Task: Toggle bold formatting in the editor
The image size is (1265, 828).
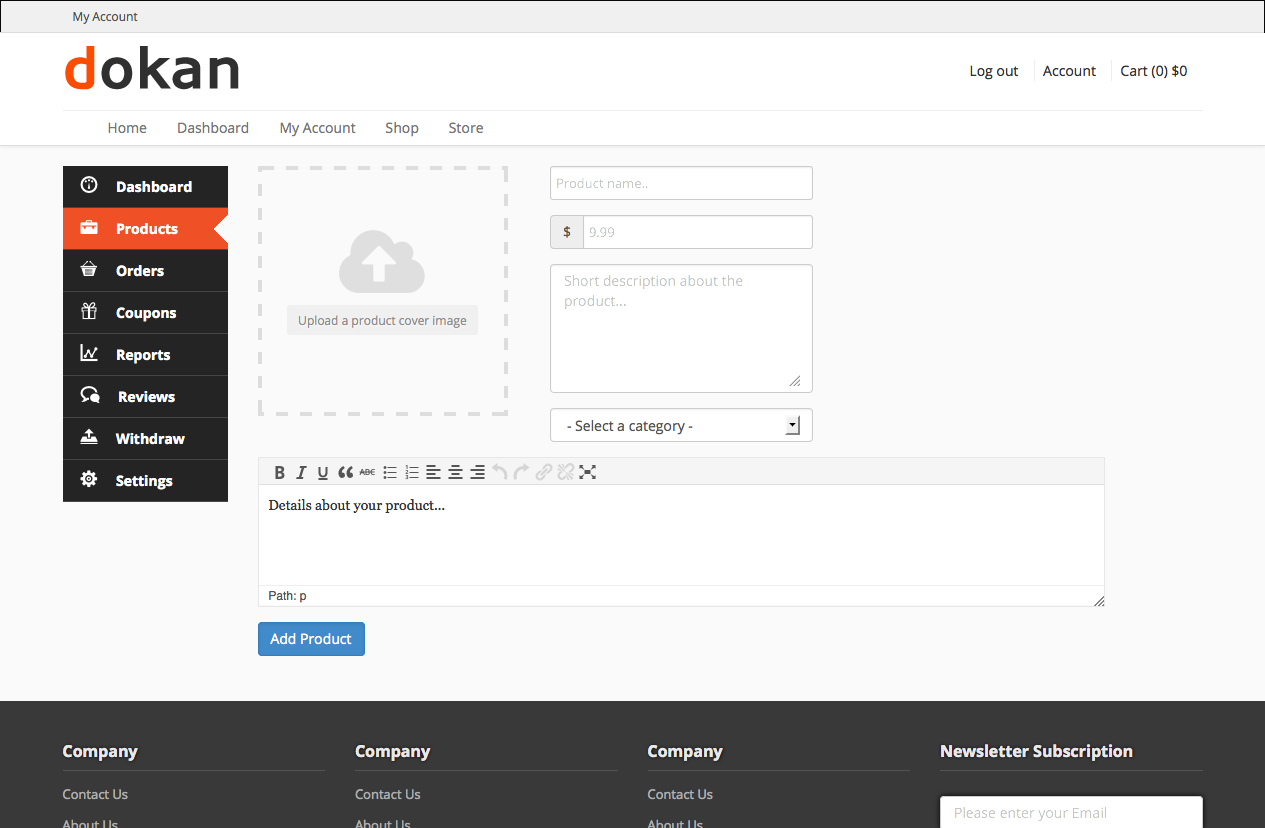Action: pos(280,472)
